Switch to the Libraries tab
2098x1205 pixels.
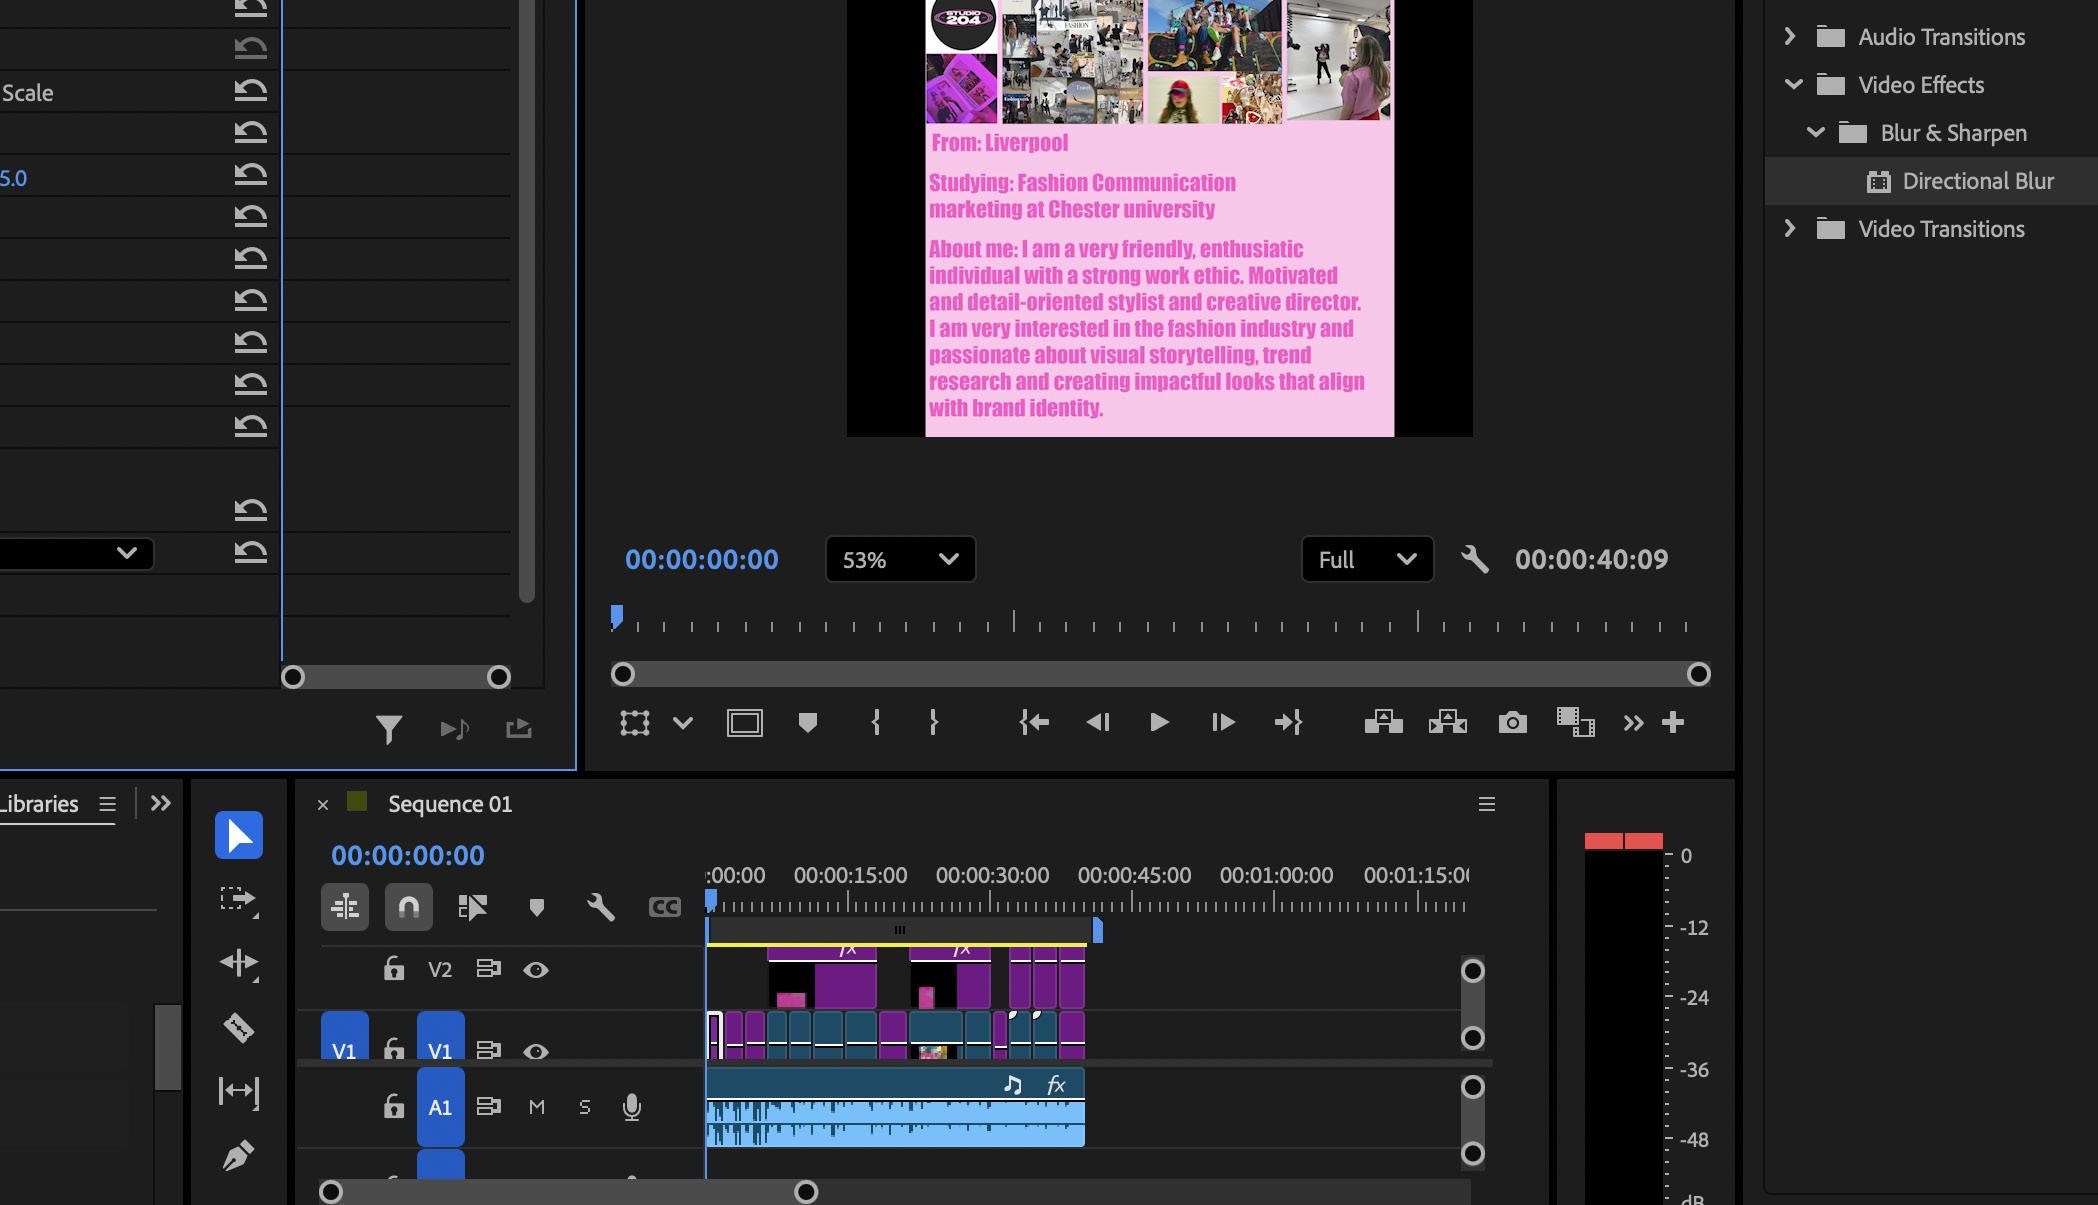pos(40,804)
